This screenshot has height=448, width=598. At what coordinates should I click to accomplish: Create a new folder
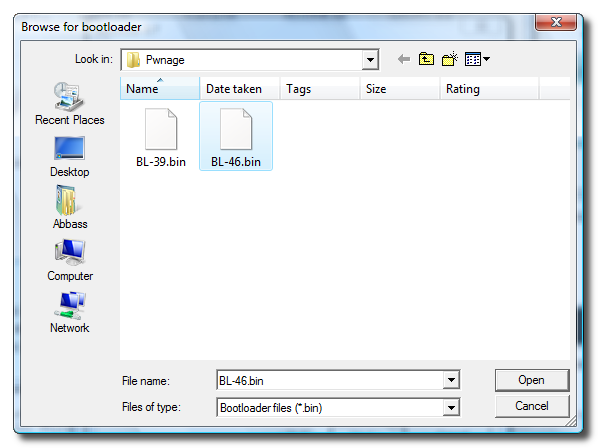click(450, 59)
